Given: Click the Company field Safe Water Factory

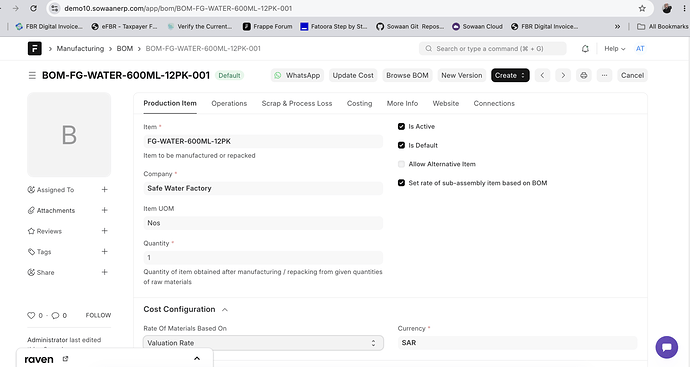Looking at the screenshot, I should (x=263, y=188).
